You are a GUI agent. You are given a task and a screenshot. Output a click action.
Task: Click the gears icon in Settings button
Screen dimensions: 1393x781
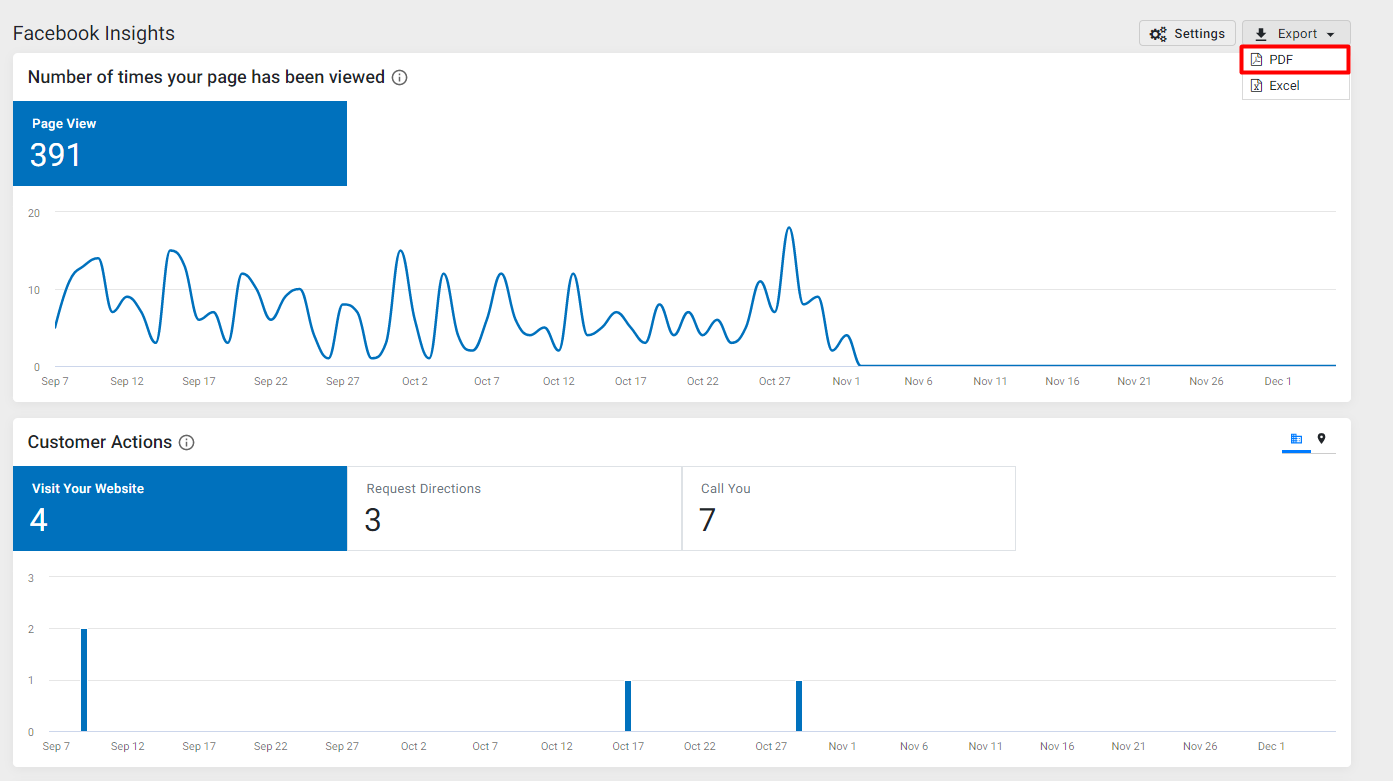point(1158,34)
